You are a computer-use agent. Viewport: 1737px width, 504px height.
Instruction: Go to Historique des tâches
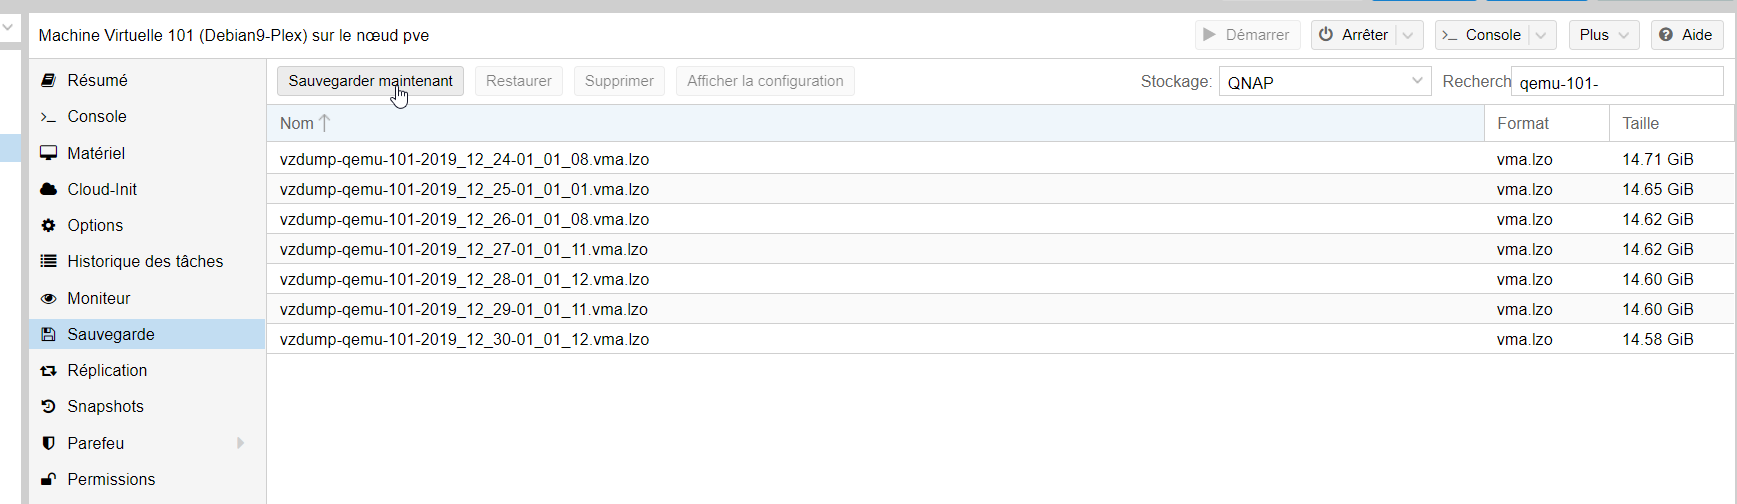pyautogui.click(x=145, y=261)
